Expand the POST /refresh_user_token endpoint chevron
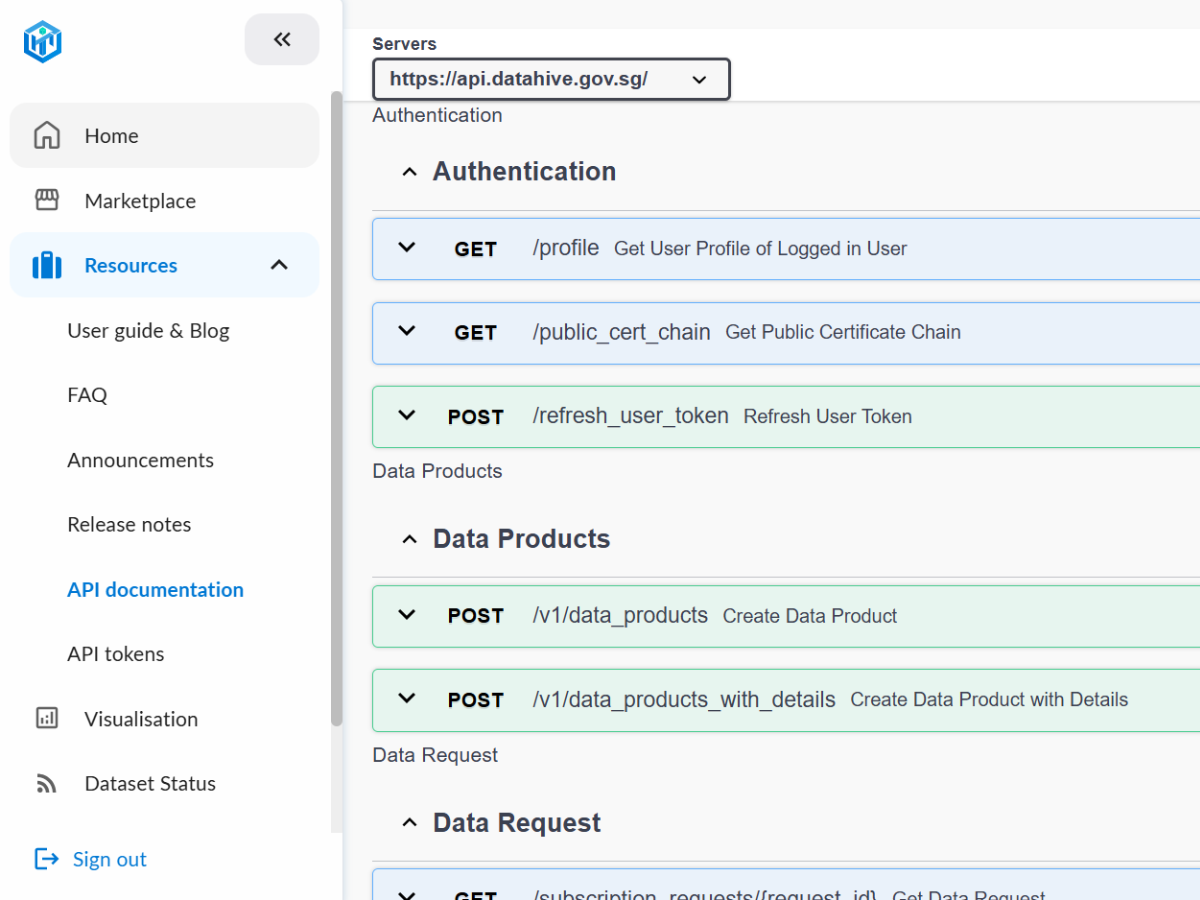Viewport: 1200px width, 900px height. pos(406,415)
